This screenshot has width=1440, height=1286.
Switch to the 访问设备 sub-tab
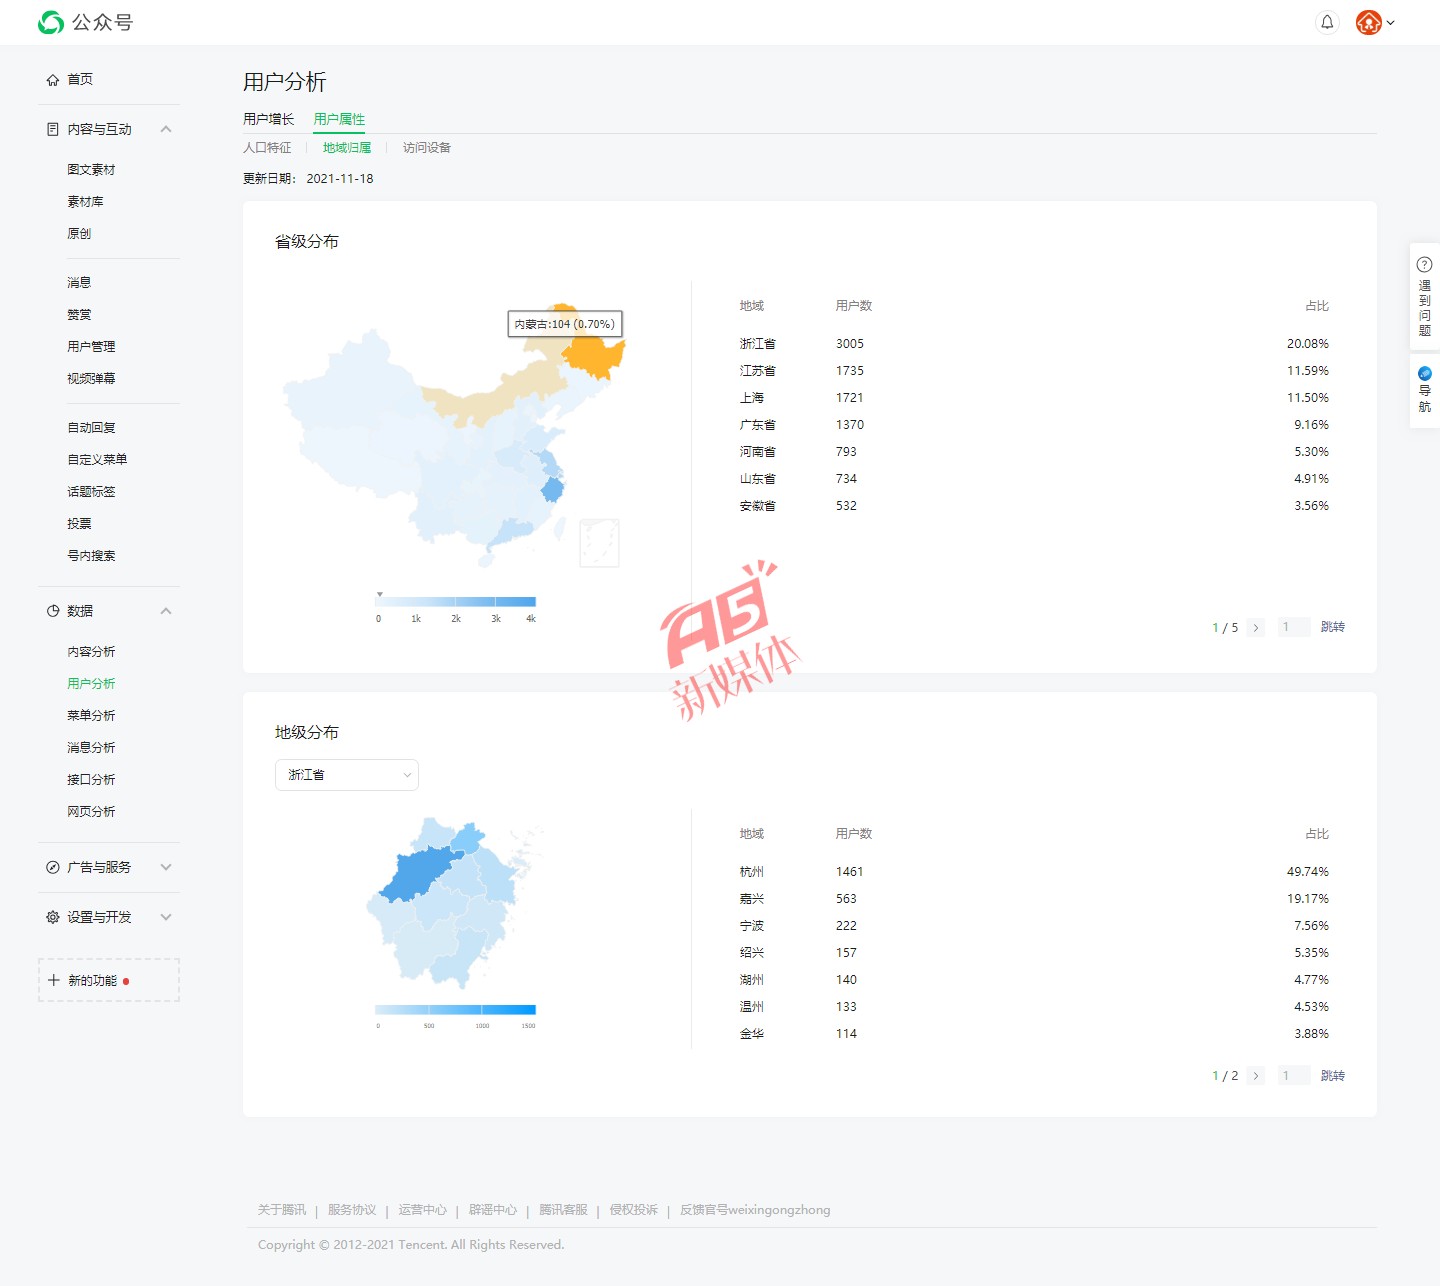pos(426,148)
